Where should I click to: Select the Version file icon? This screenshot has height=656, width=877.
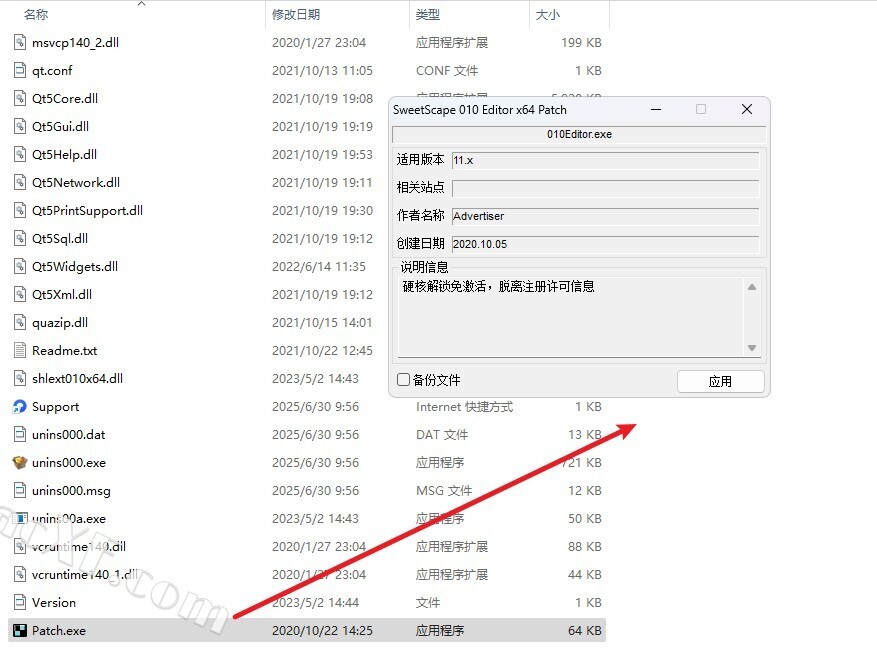[x=20, y=602]
